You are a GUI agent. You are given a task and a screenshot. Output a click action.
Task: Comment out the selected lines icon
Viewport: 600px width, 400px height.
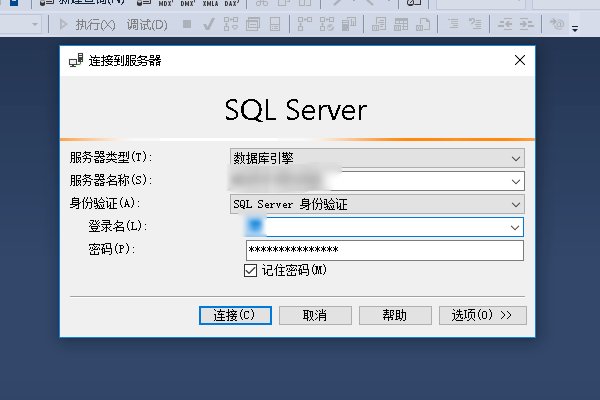(x=453, y=24)
